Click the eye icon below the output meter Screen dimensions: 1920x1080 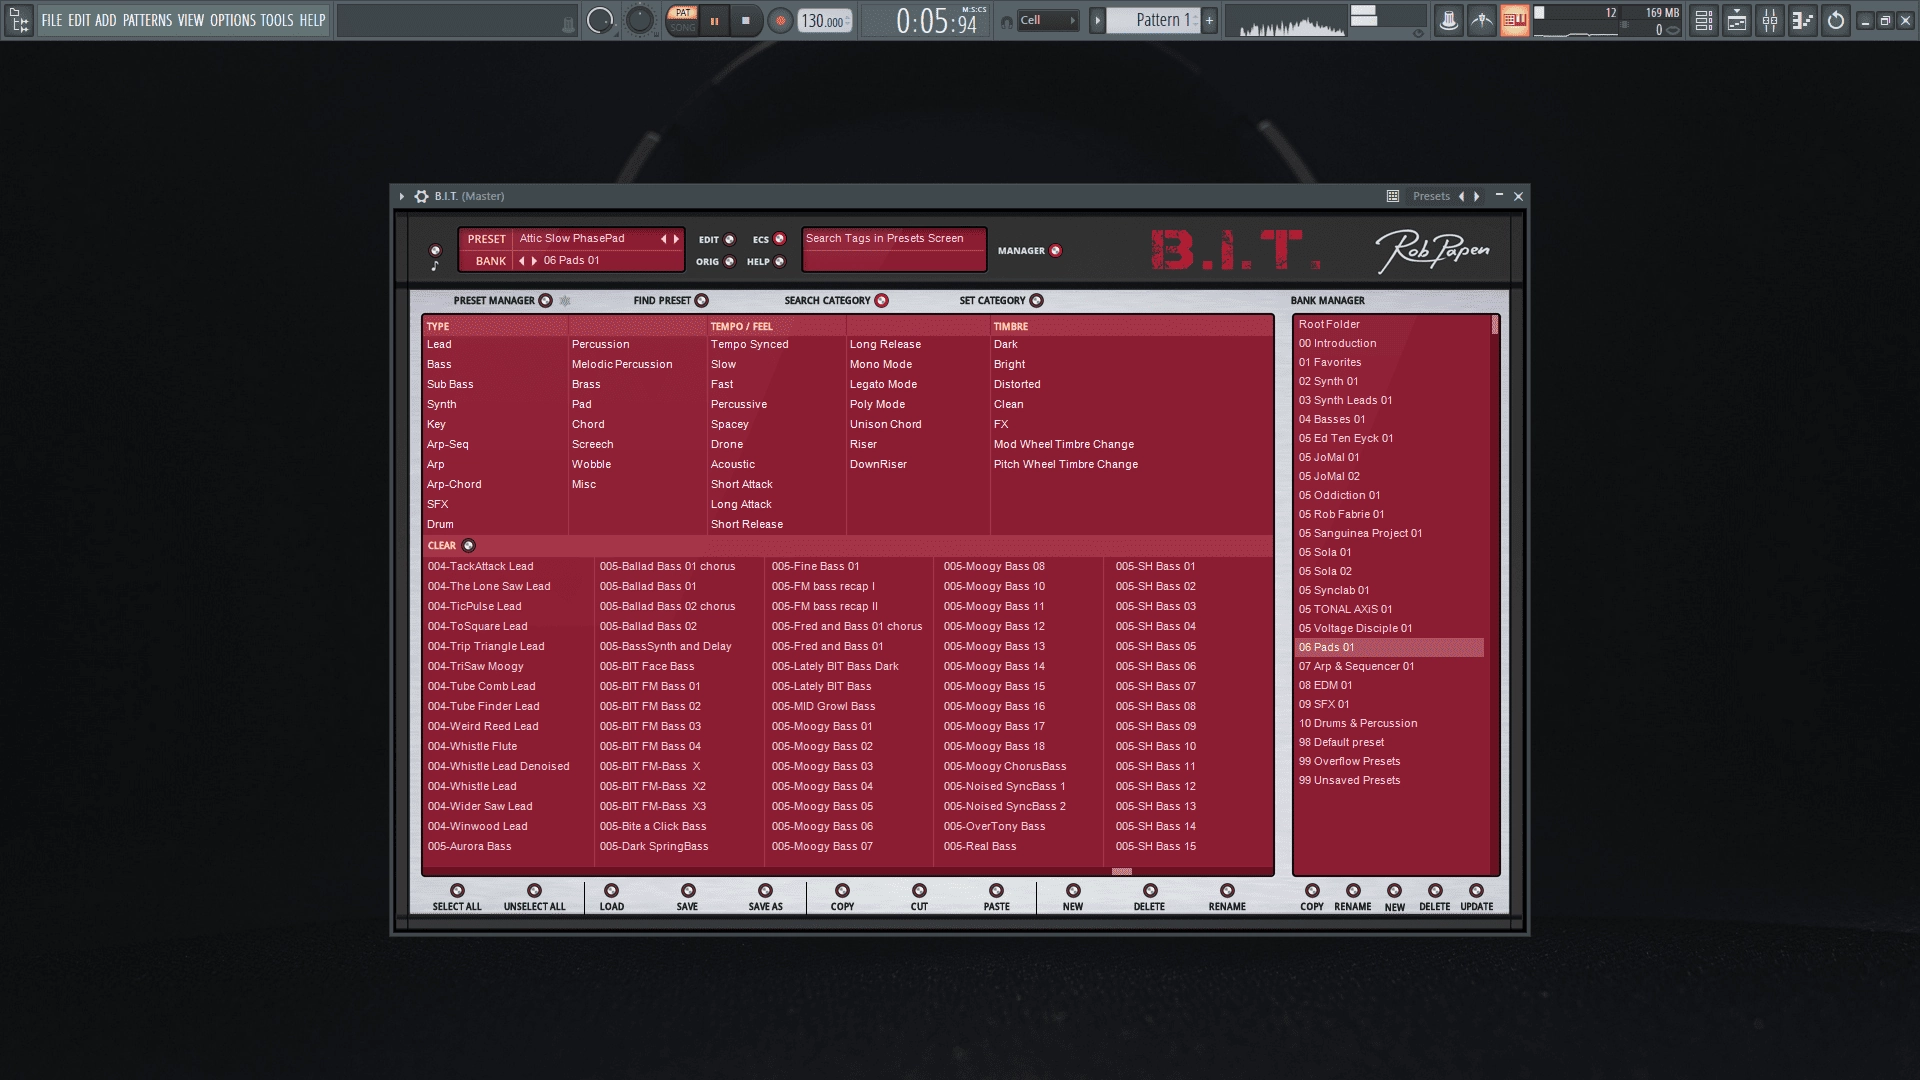point(1417,33)
